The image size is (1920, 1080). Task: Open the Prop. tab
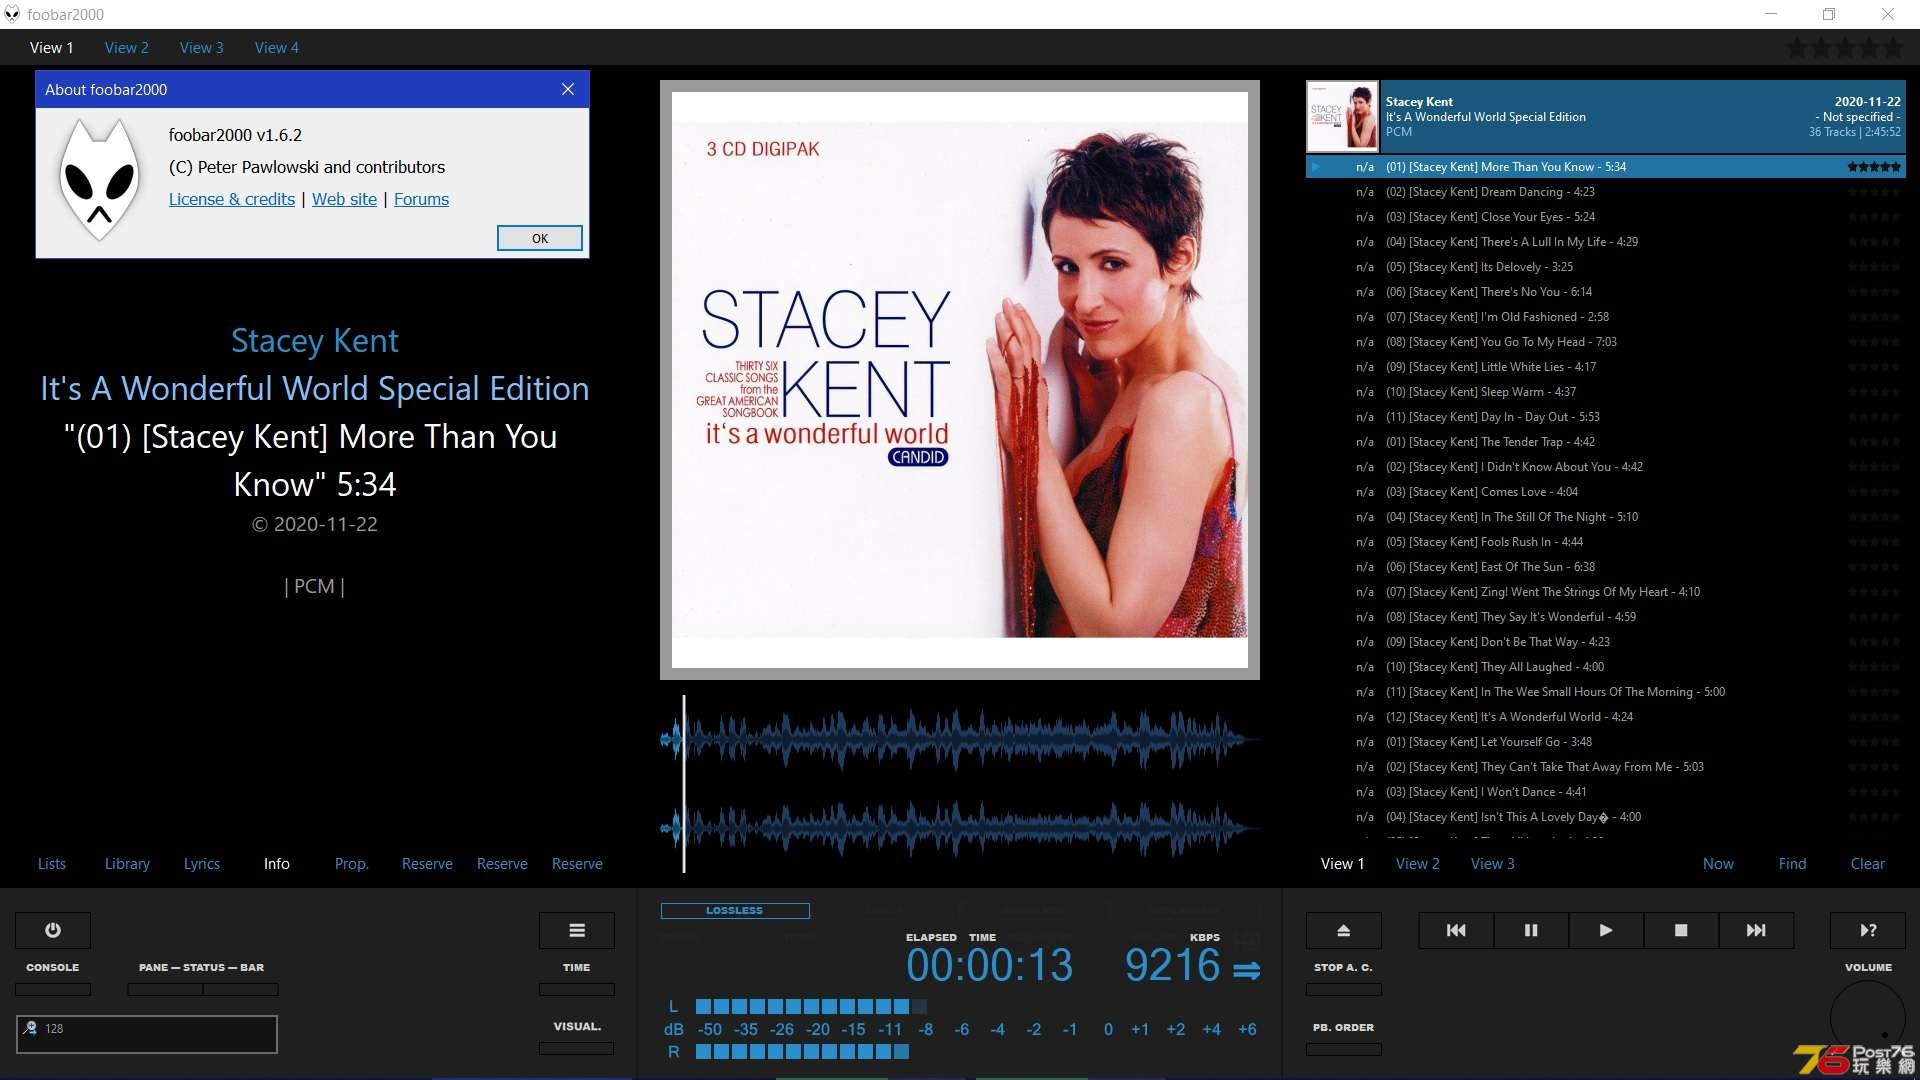(352, 864)
